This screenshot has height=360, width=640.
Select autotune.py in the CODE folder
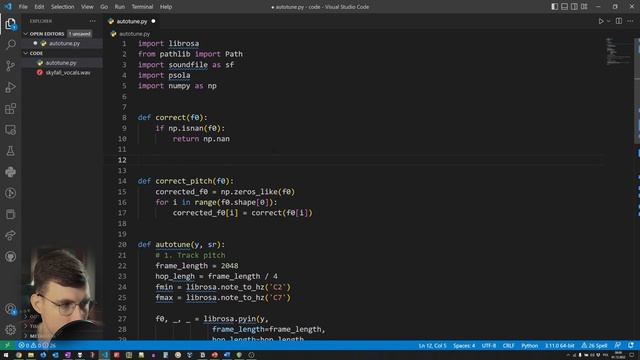61,63
